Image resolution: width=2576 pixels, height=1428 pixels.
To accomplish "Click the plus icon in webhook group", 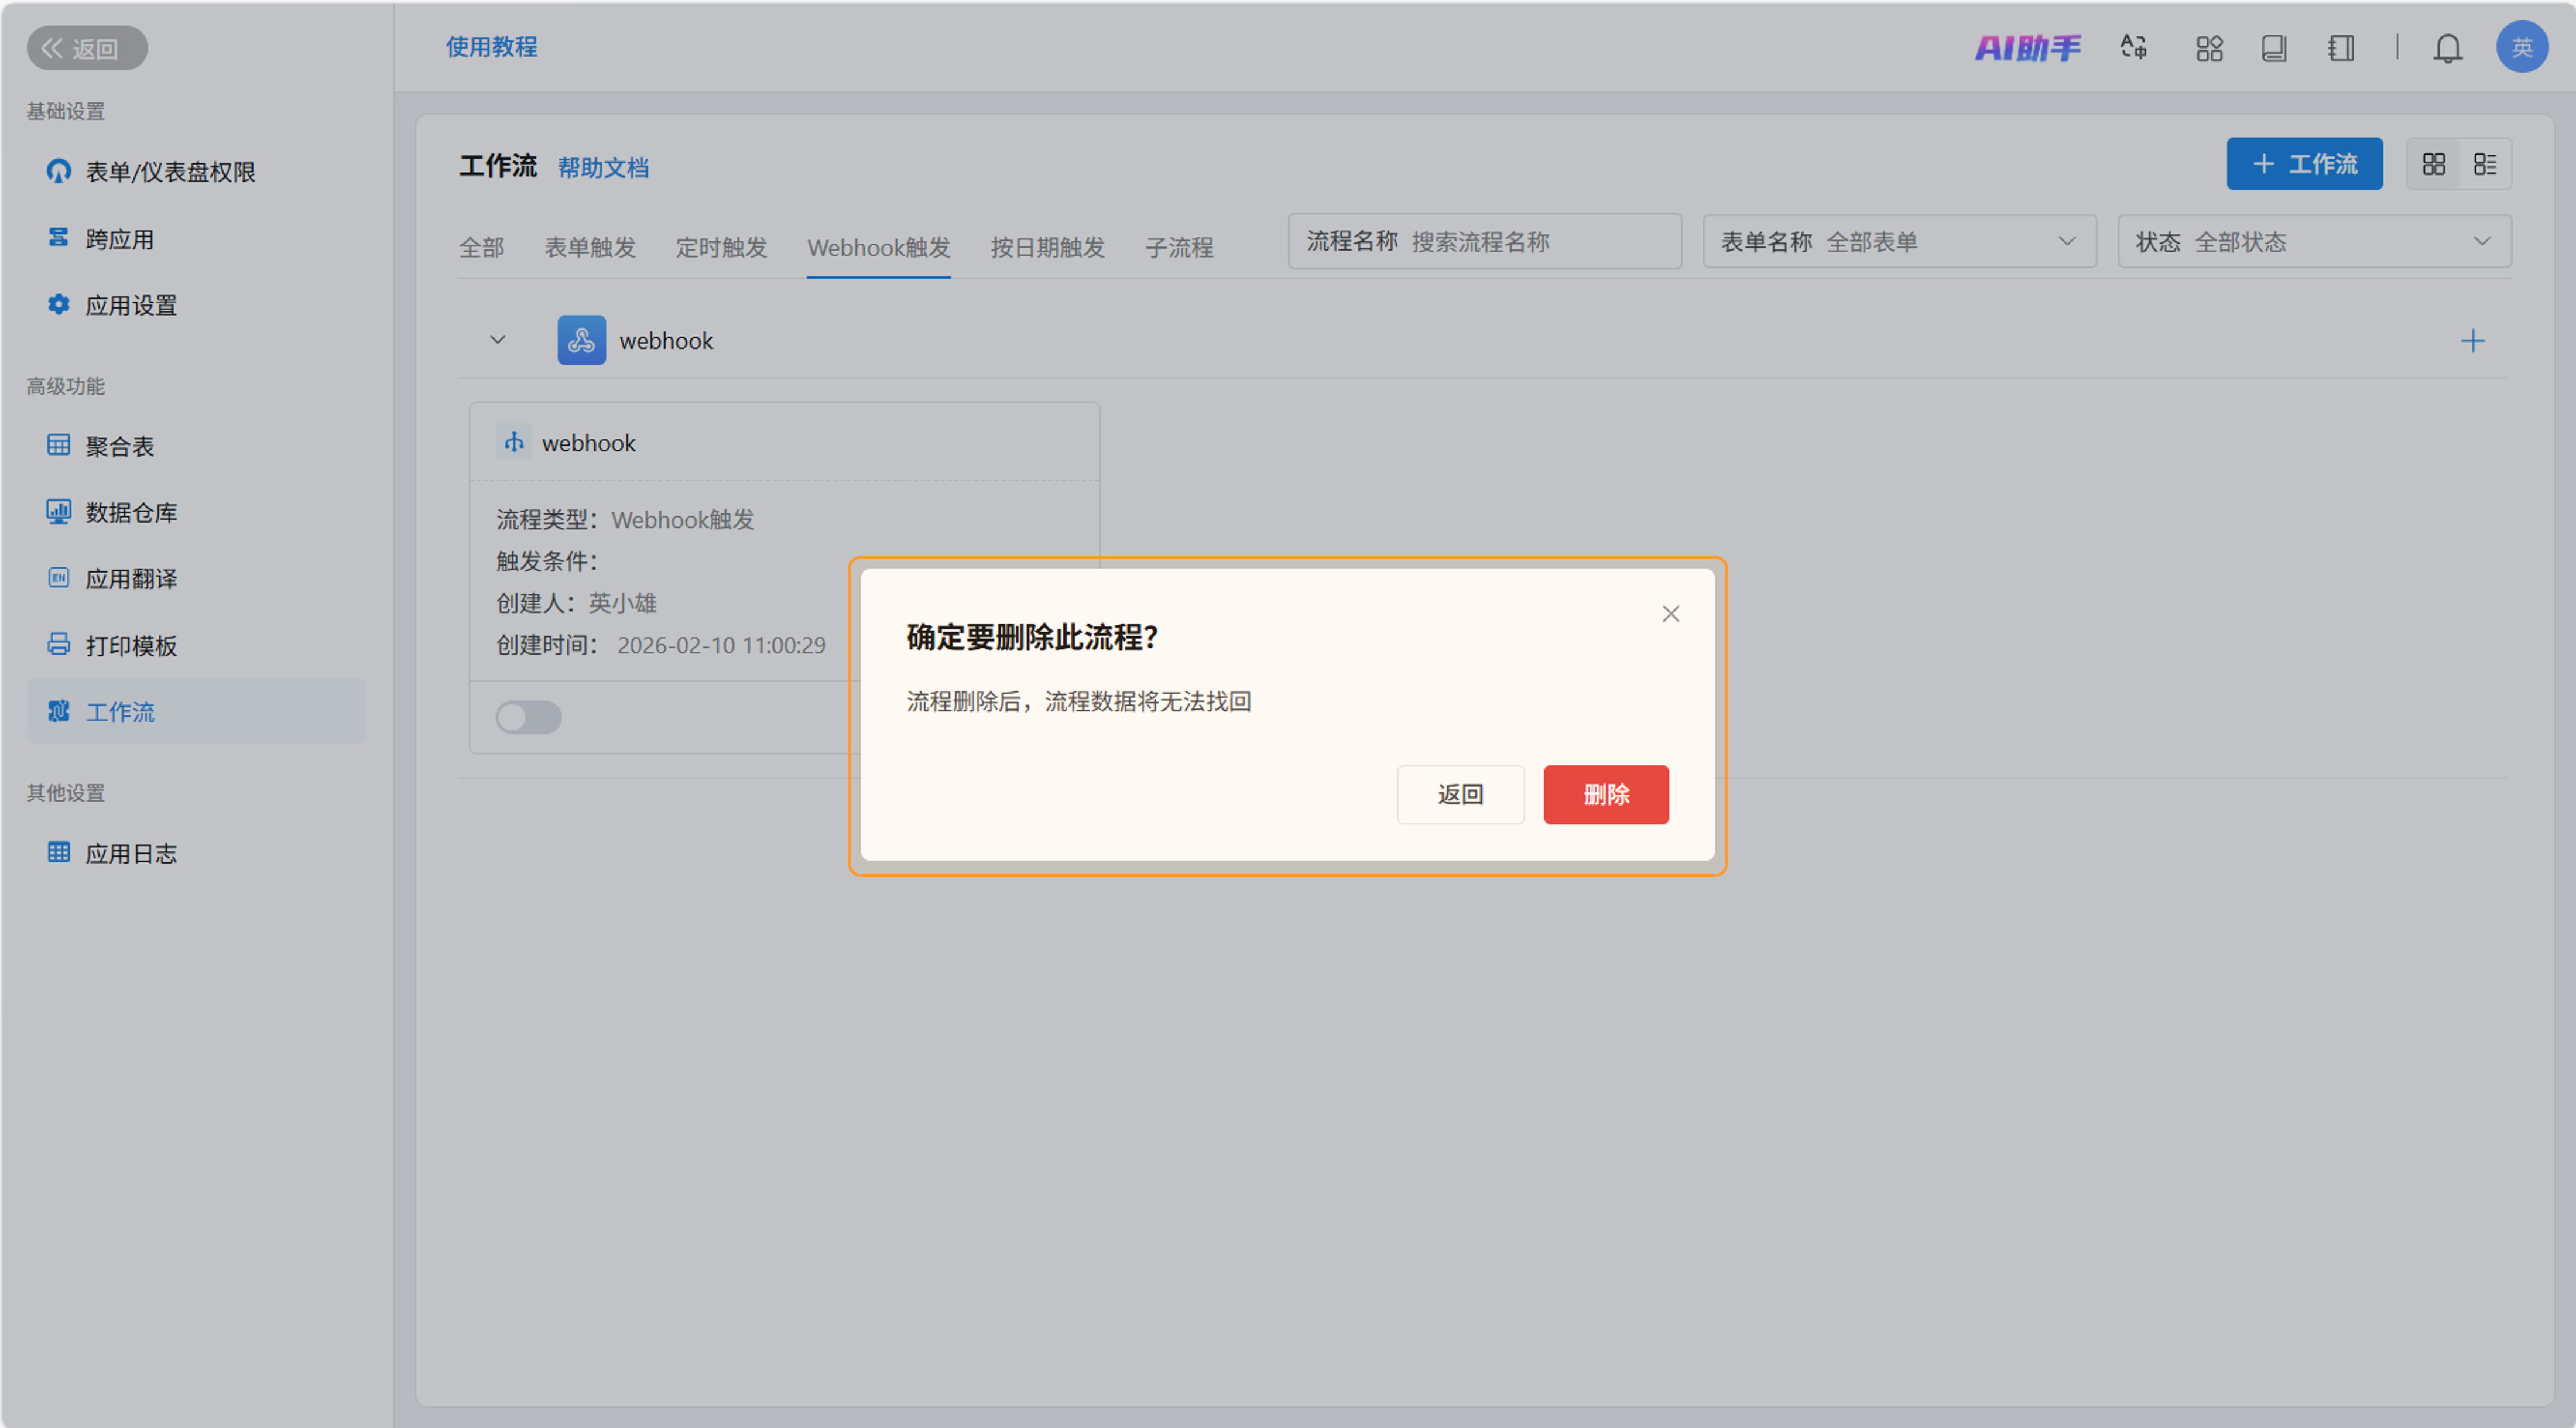I will (2472, 341).
